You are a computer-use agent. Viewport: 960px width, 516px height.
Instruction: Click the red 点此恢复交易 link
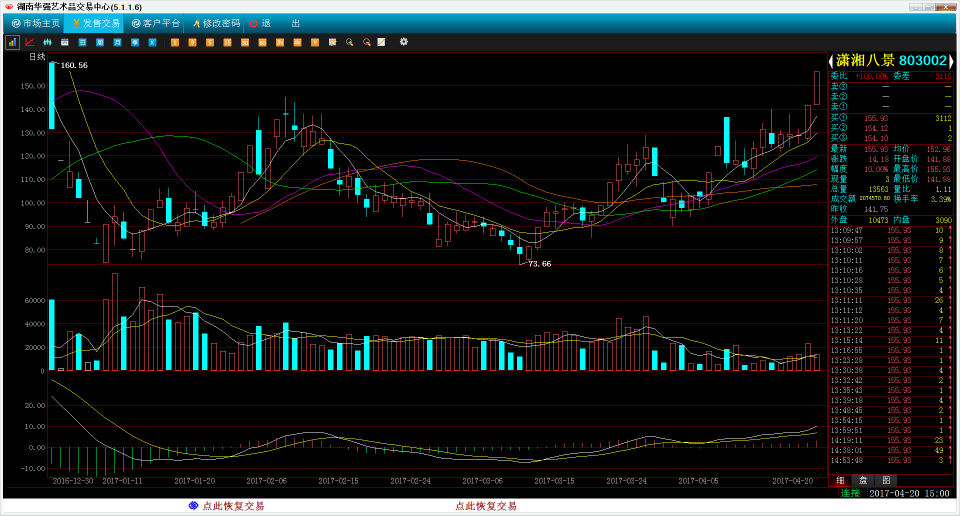point(486,506)
